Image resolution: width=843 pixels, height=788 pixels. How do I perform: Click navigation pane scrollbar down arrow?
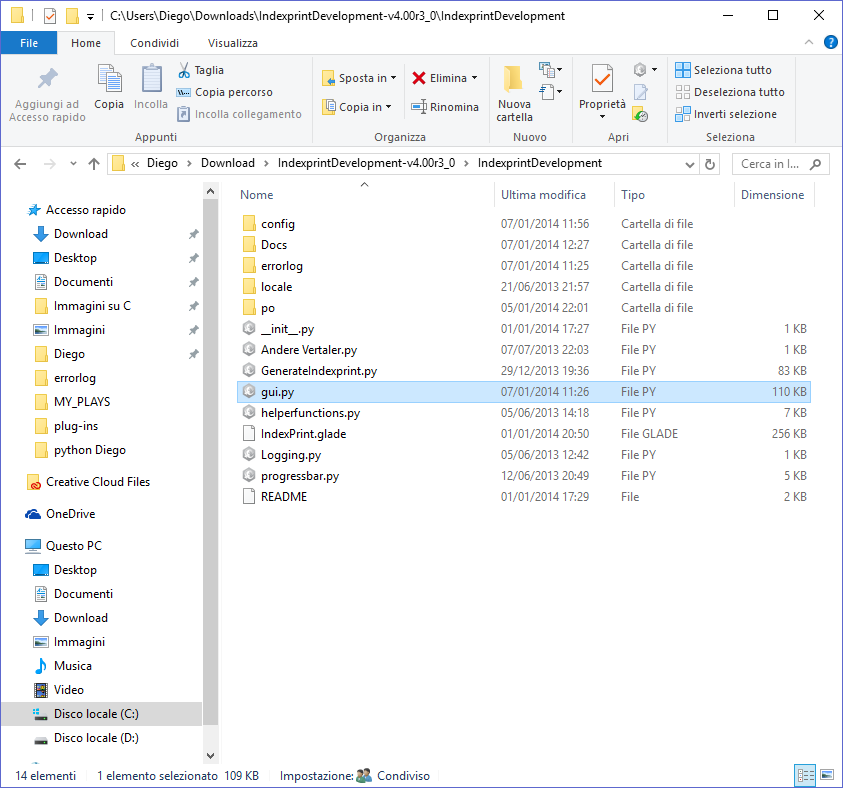[x=210, y=756]
